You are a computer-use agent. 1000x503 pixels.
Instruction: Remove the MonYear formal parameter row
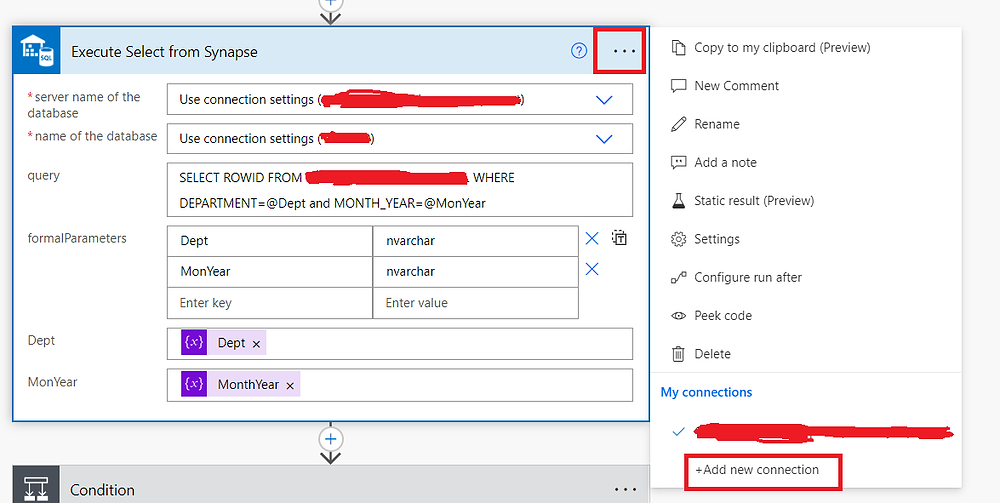pos(592,270)
